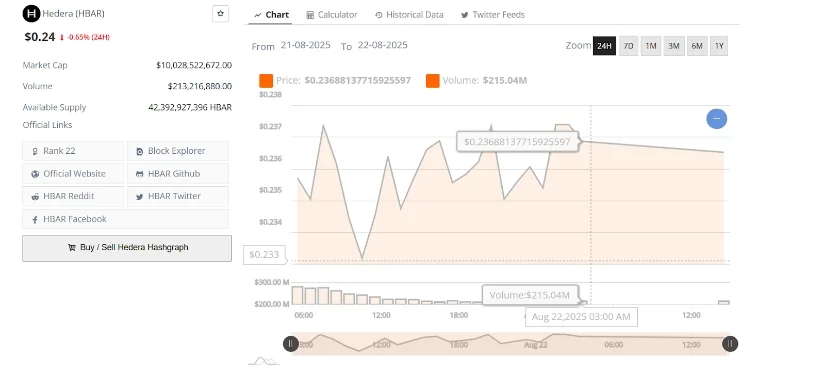This screenshot has height=373, width=825.
Task: Click the Market Cap value $10,028,522,672.00
Action: point(194,65)
